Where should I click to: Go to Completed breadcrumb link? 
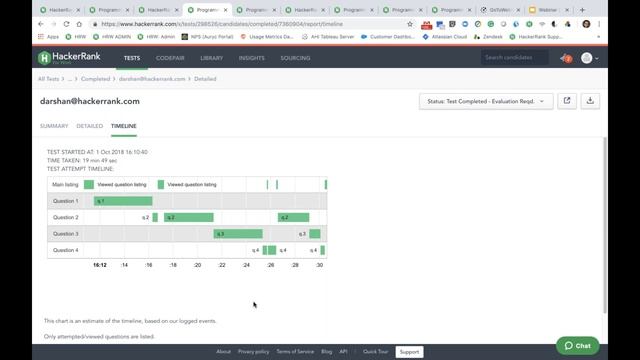point(95,79)
